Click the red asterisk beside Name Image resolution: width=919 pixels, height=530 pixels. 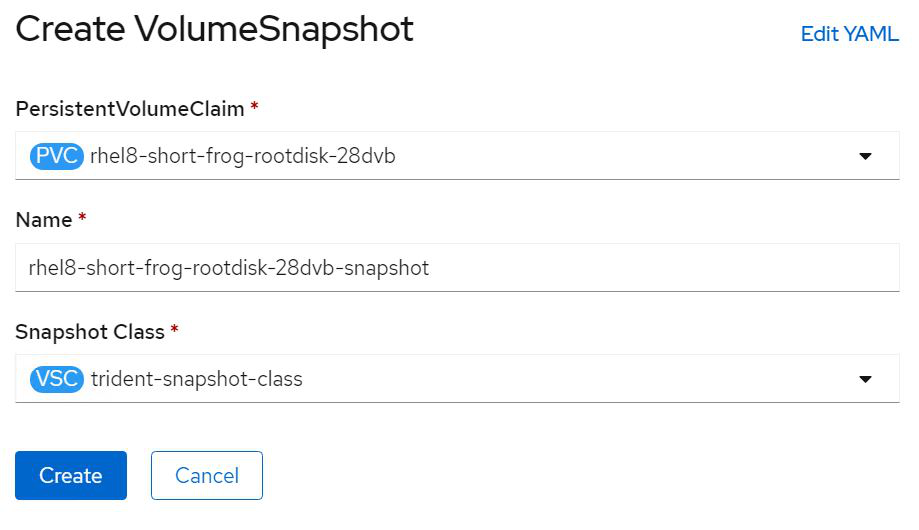point(82,219)
